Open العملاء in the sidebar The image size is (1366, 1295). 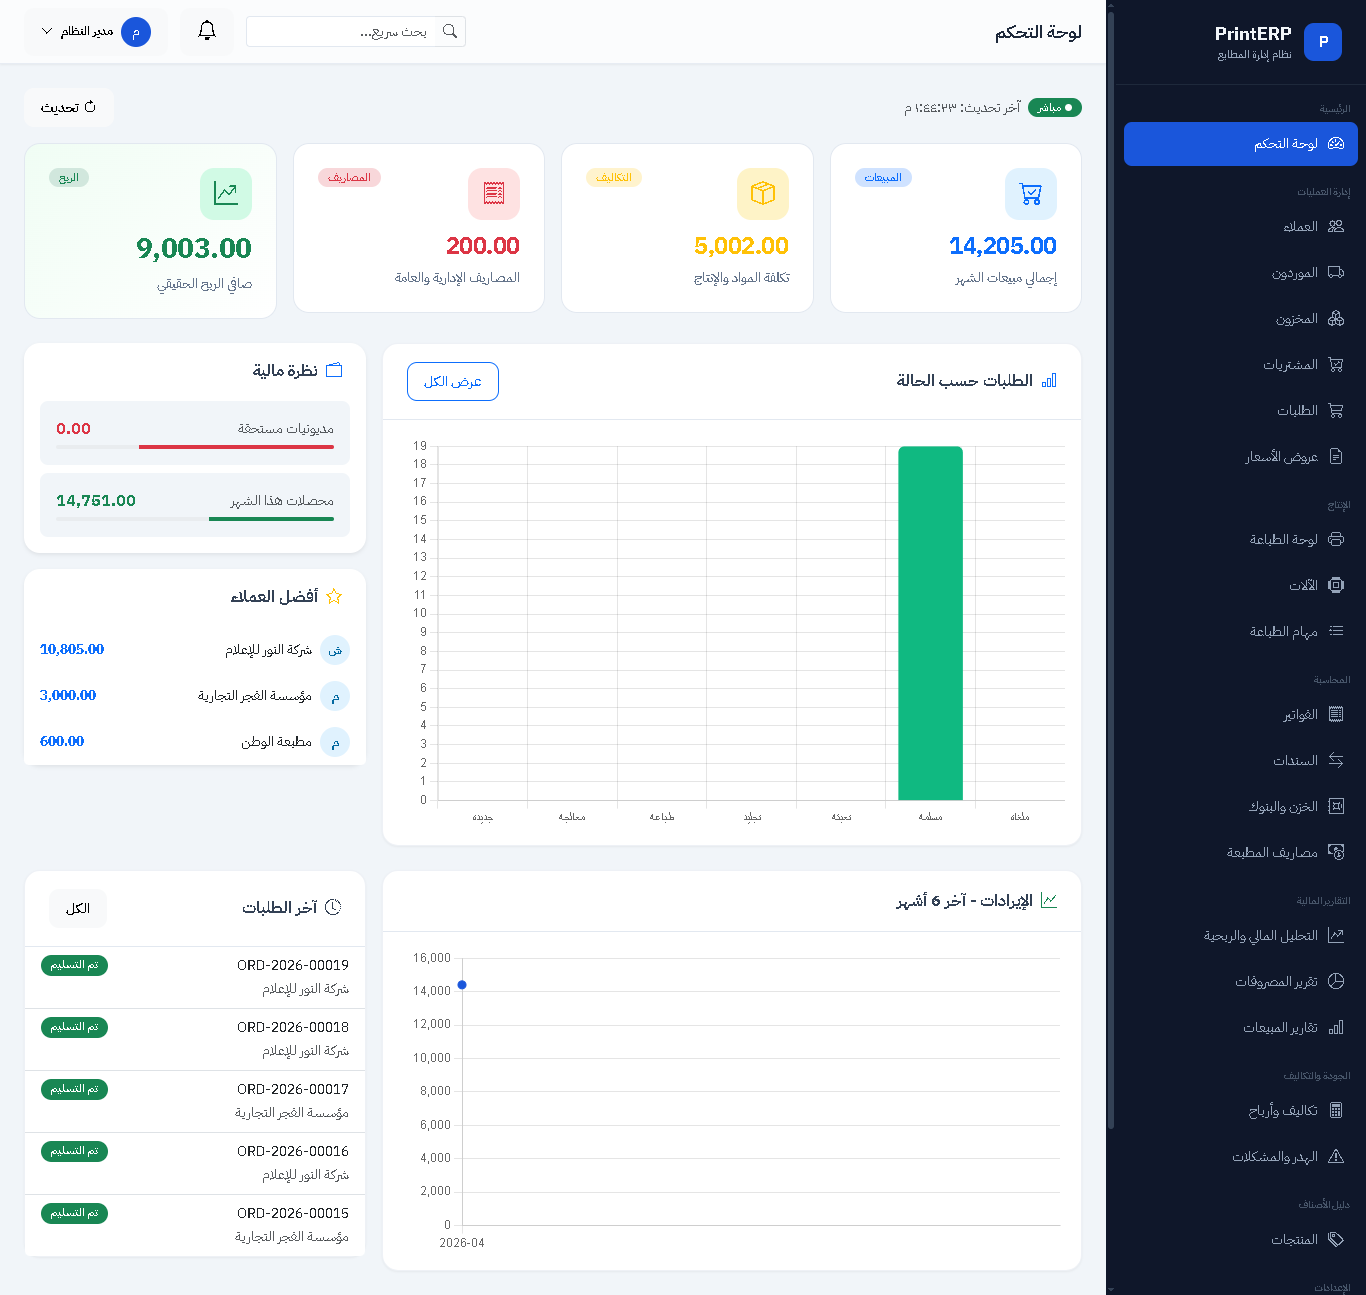tap(1300, 227)
